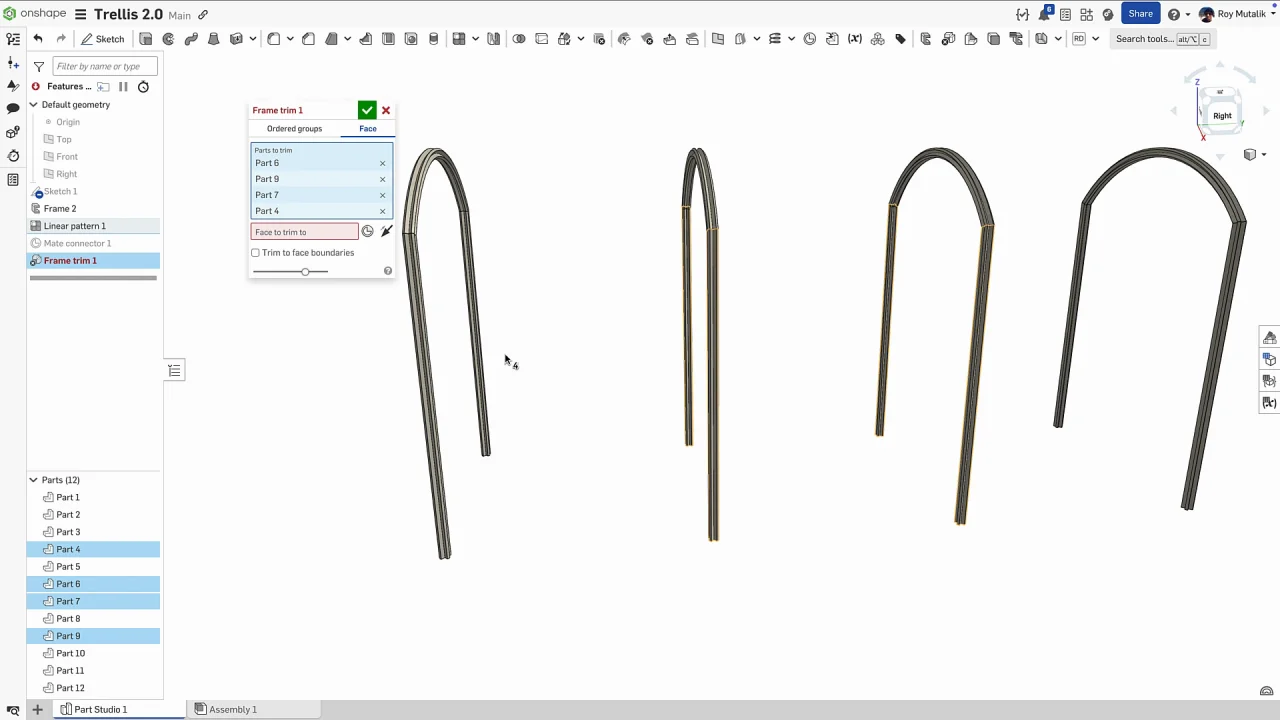Remove Part 6 from Parts to trim
Image resolution: width=1280 pixels, height=720 pixels.
coord(382,163)
